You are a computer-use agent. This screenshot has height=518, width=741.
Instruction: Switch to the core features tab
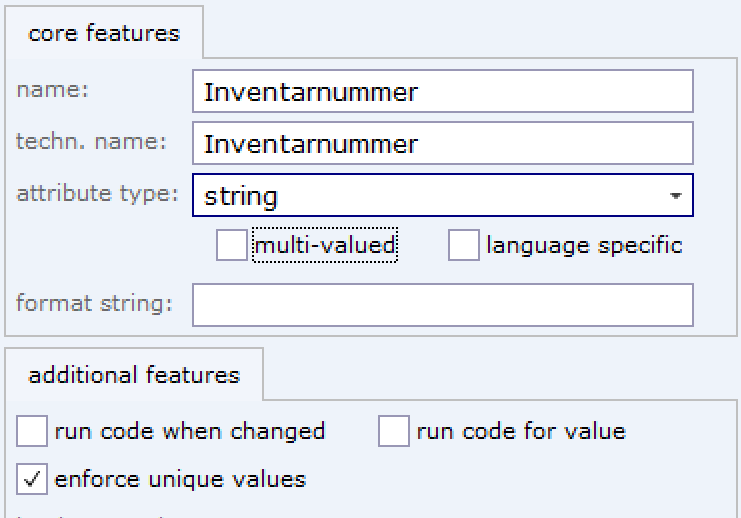[104, 33]
